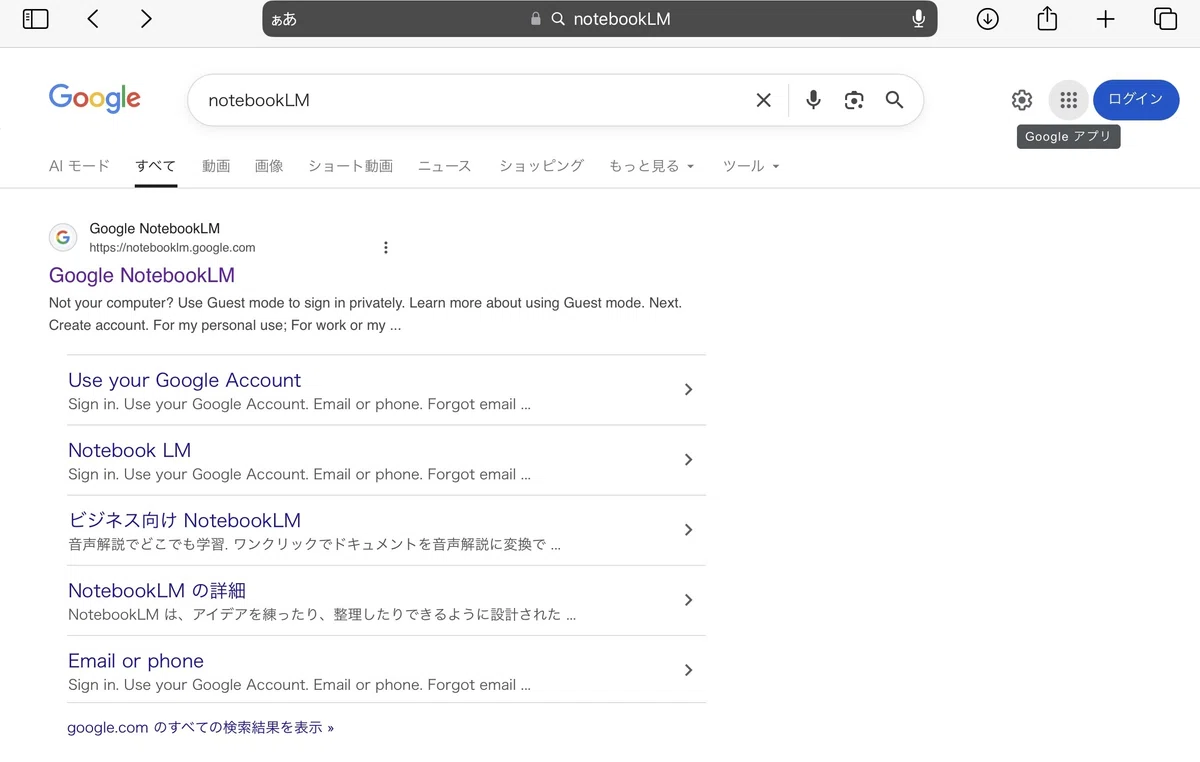Open the Google apps grid
Image resolution: width=1200 pixels, height=762 pixels.
1068,100
